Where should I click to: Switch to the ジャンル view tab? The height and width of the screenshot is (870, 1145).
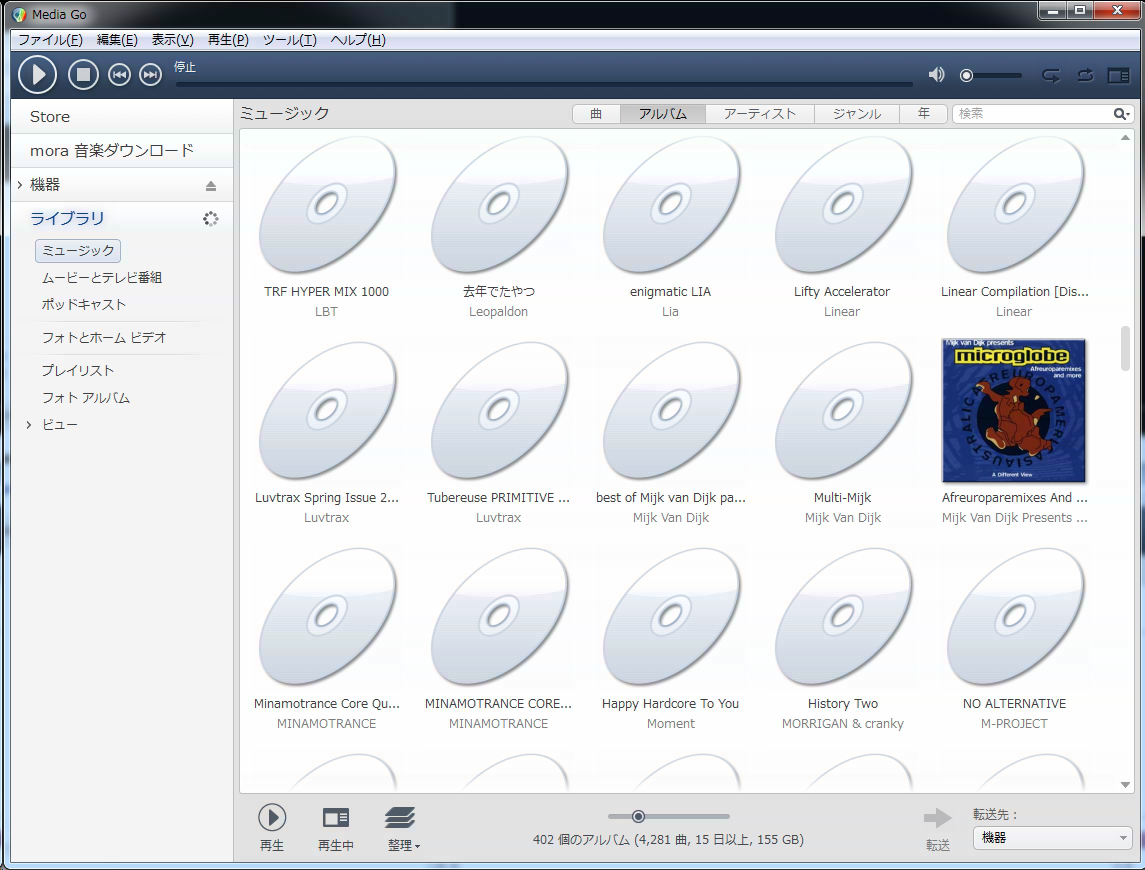(x=857, y=113)
